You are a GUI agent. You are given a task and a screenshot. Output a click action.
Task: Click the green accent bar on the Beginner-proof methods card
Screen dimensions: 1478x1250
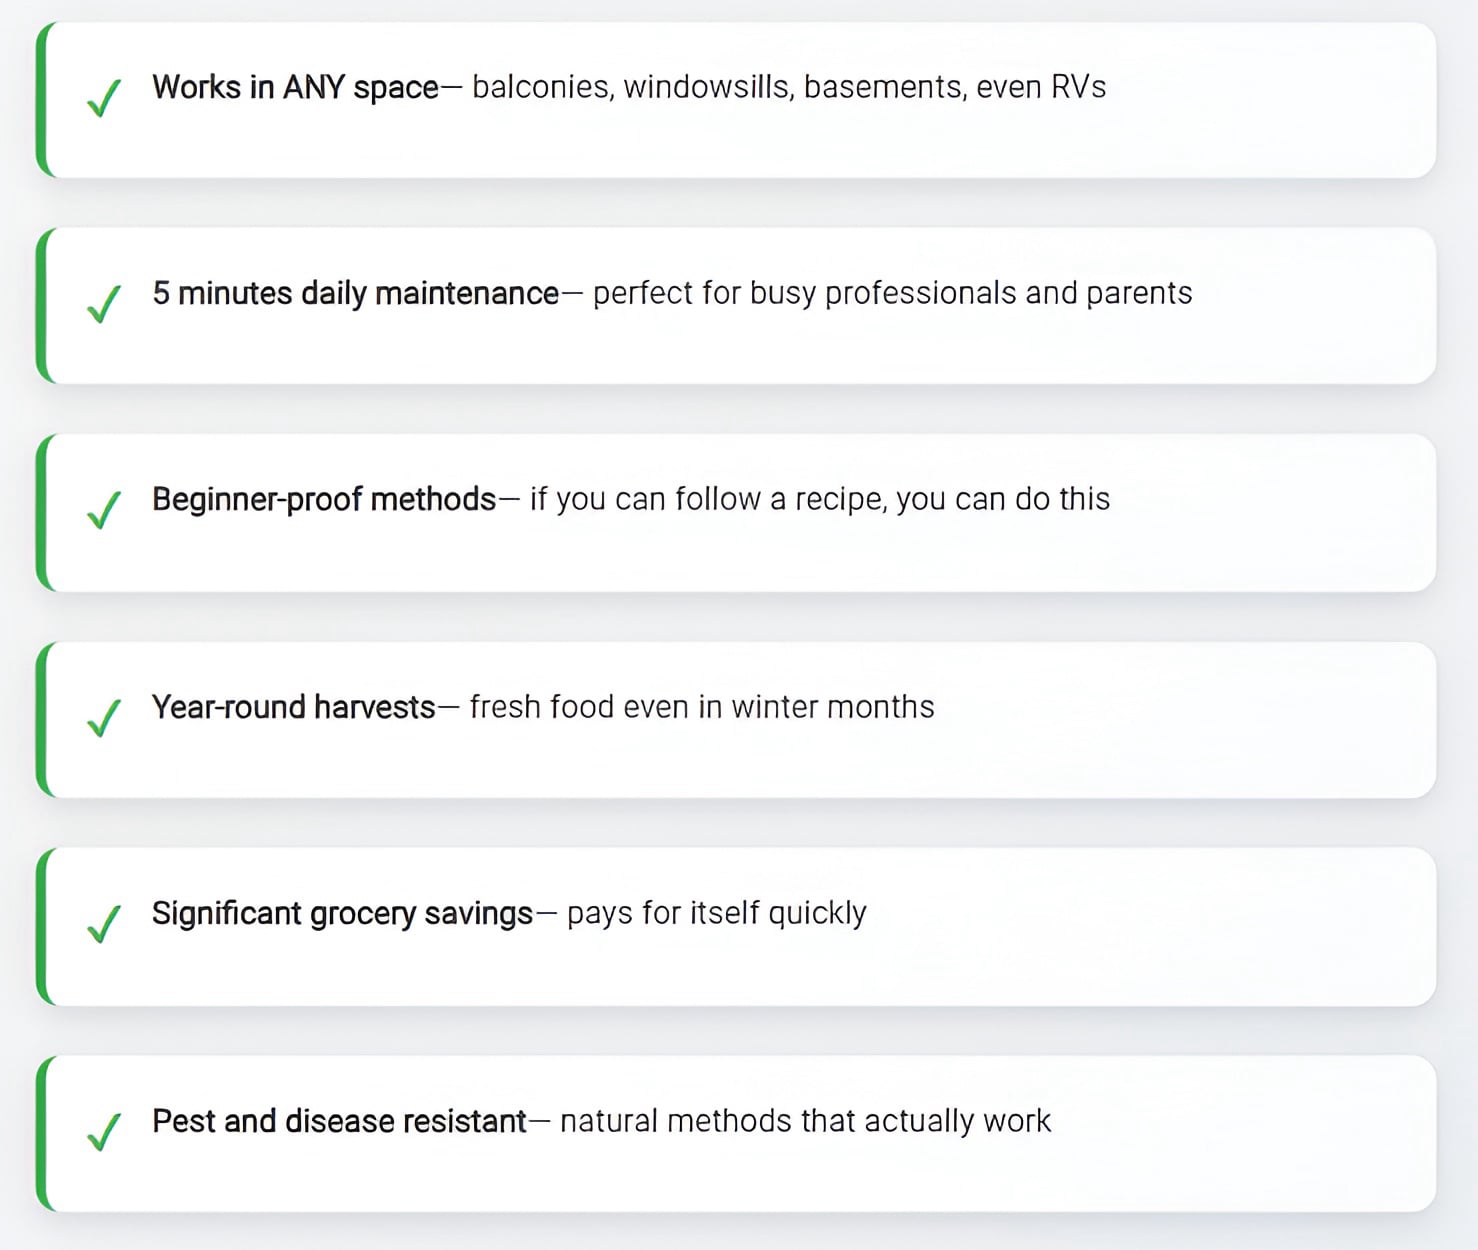pyautogui.click(x=42, y=512)
